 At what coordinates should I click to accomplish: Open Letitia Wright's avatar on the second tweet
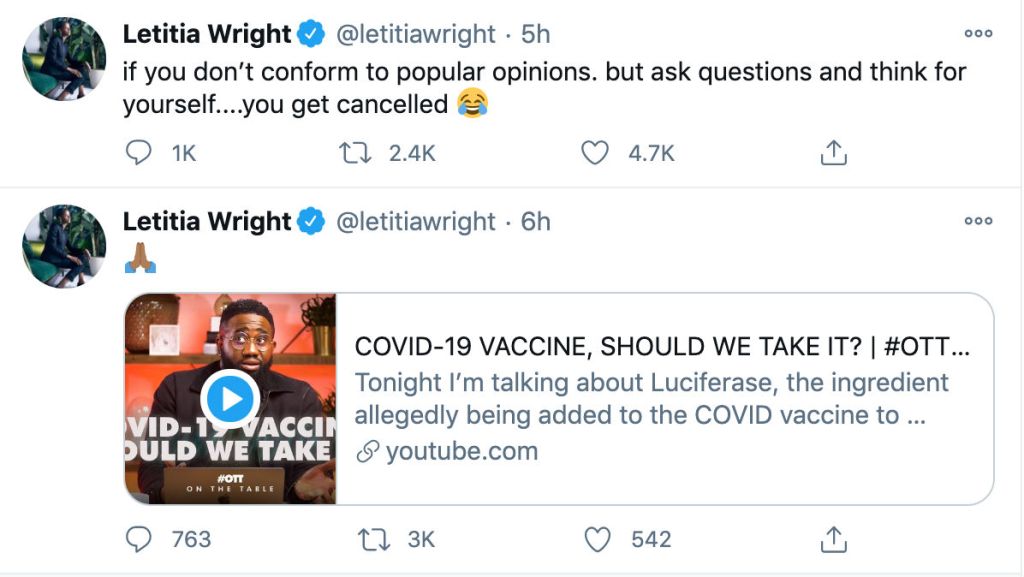[x=64, y=246]
